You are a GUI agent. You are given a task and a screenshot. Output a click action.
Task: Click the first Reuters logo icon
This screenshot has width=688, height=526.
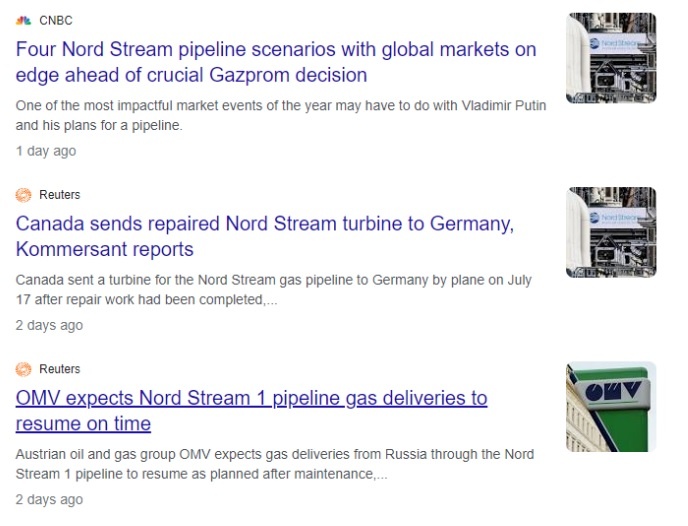click(24, 195)
